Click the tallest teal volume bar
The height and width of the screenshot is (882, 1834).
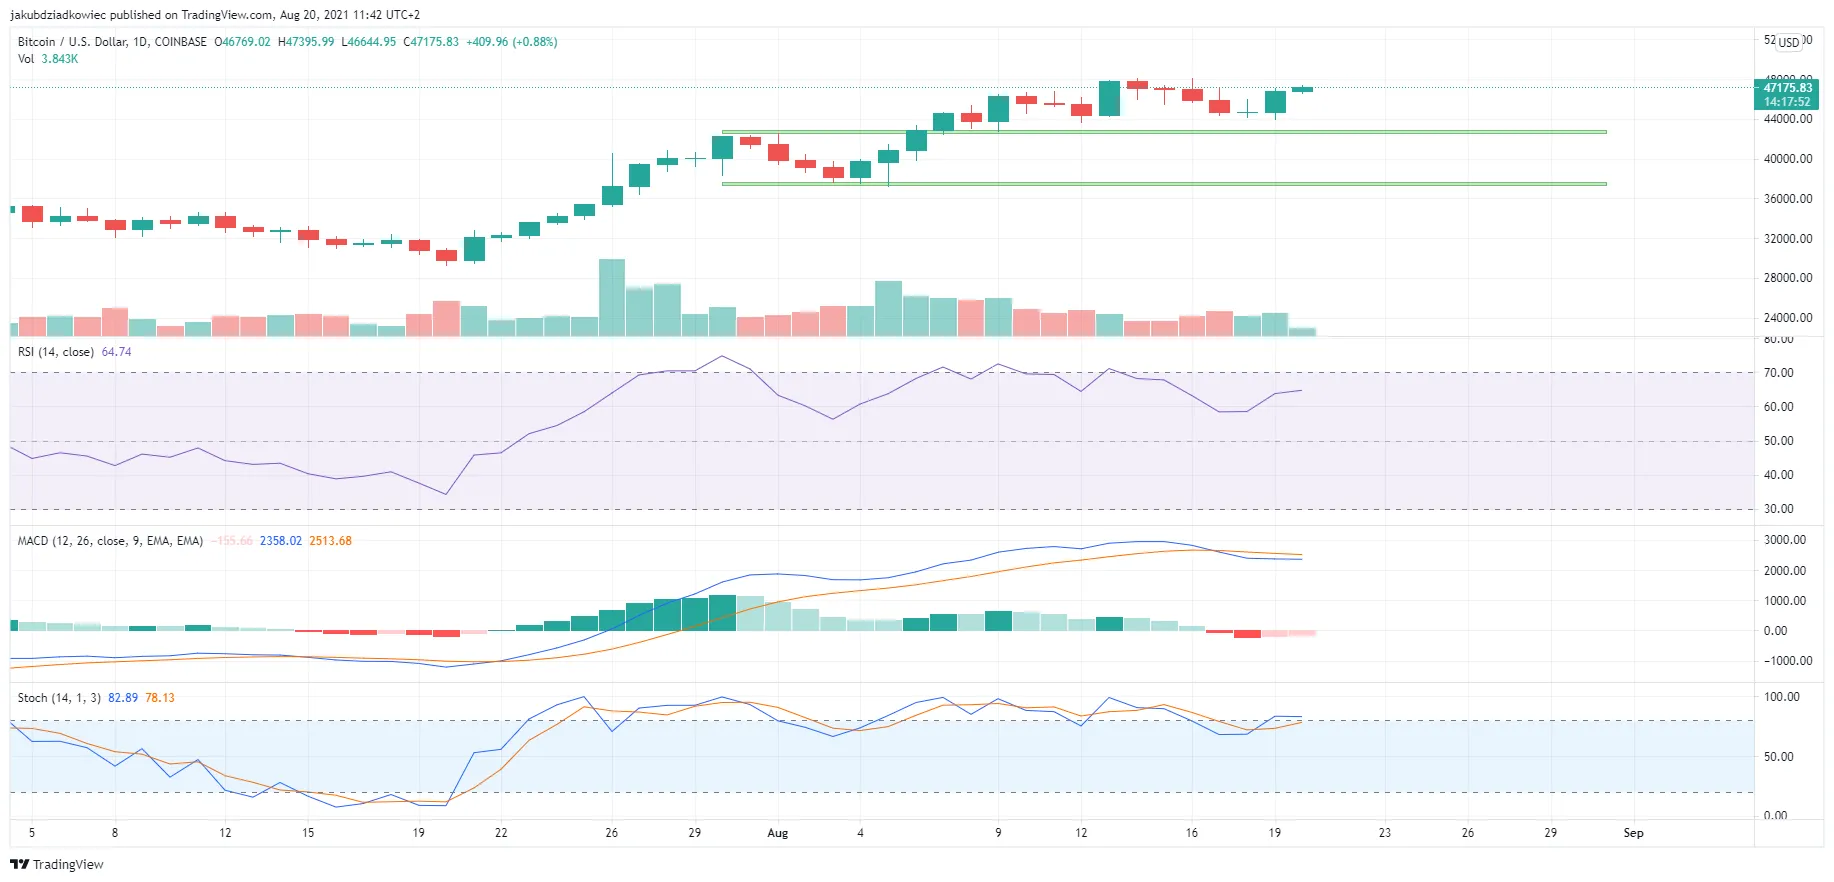pyautogui.click(x=612, y=297)
